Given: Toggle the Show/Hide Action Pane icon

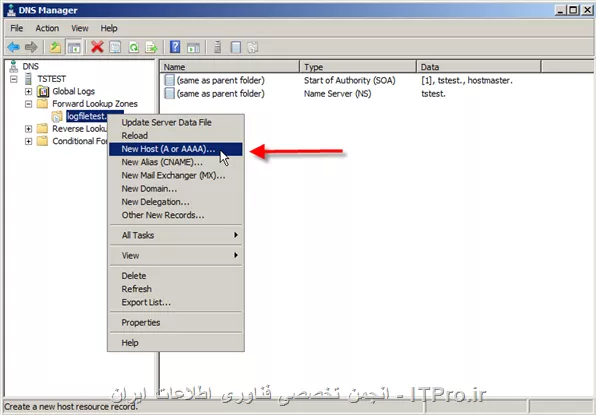Looking at the screenshot, I should [x=193, y=48].
